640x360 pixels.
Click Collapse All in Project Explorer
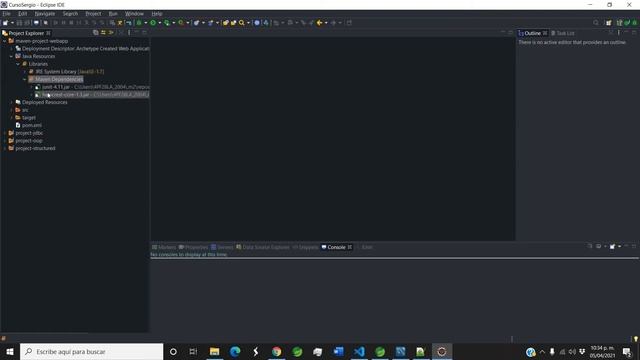pos(96,33)
